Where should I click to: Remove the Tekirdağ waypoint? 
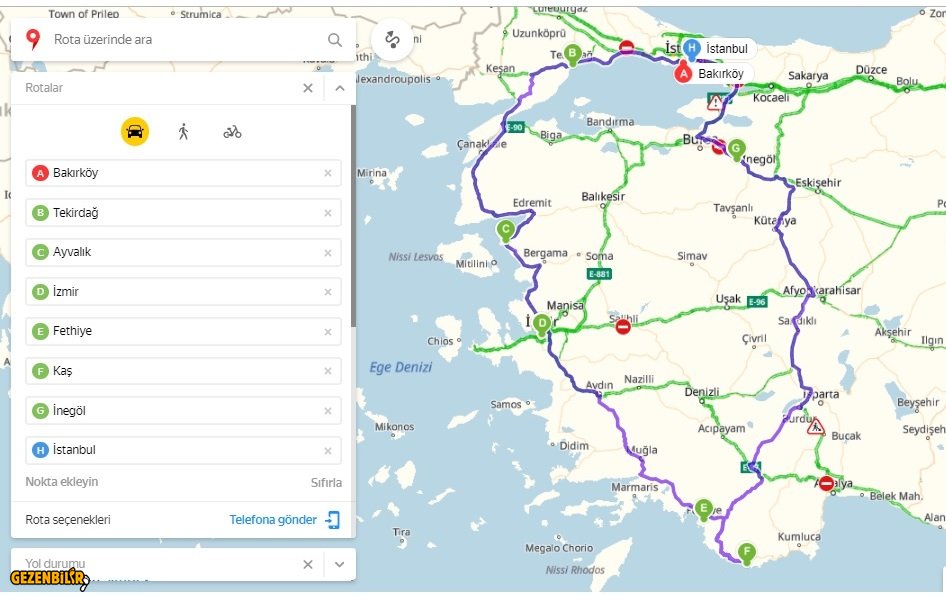(327, 213)
